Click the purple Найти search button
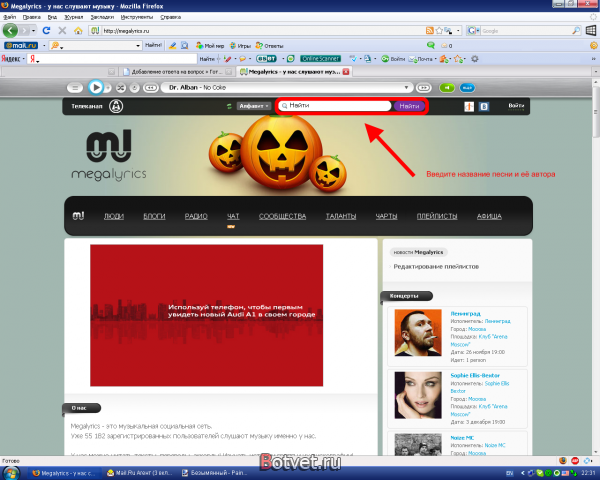Image resolution: width=600 pixels, height=480 pixels. 409,106
